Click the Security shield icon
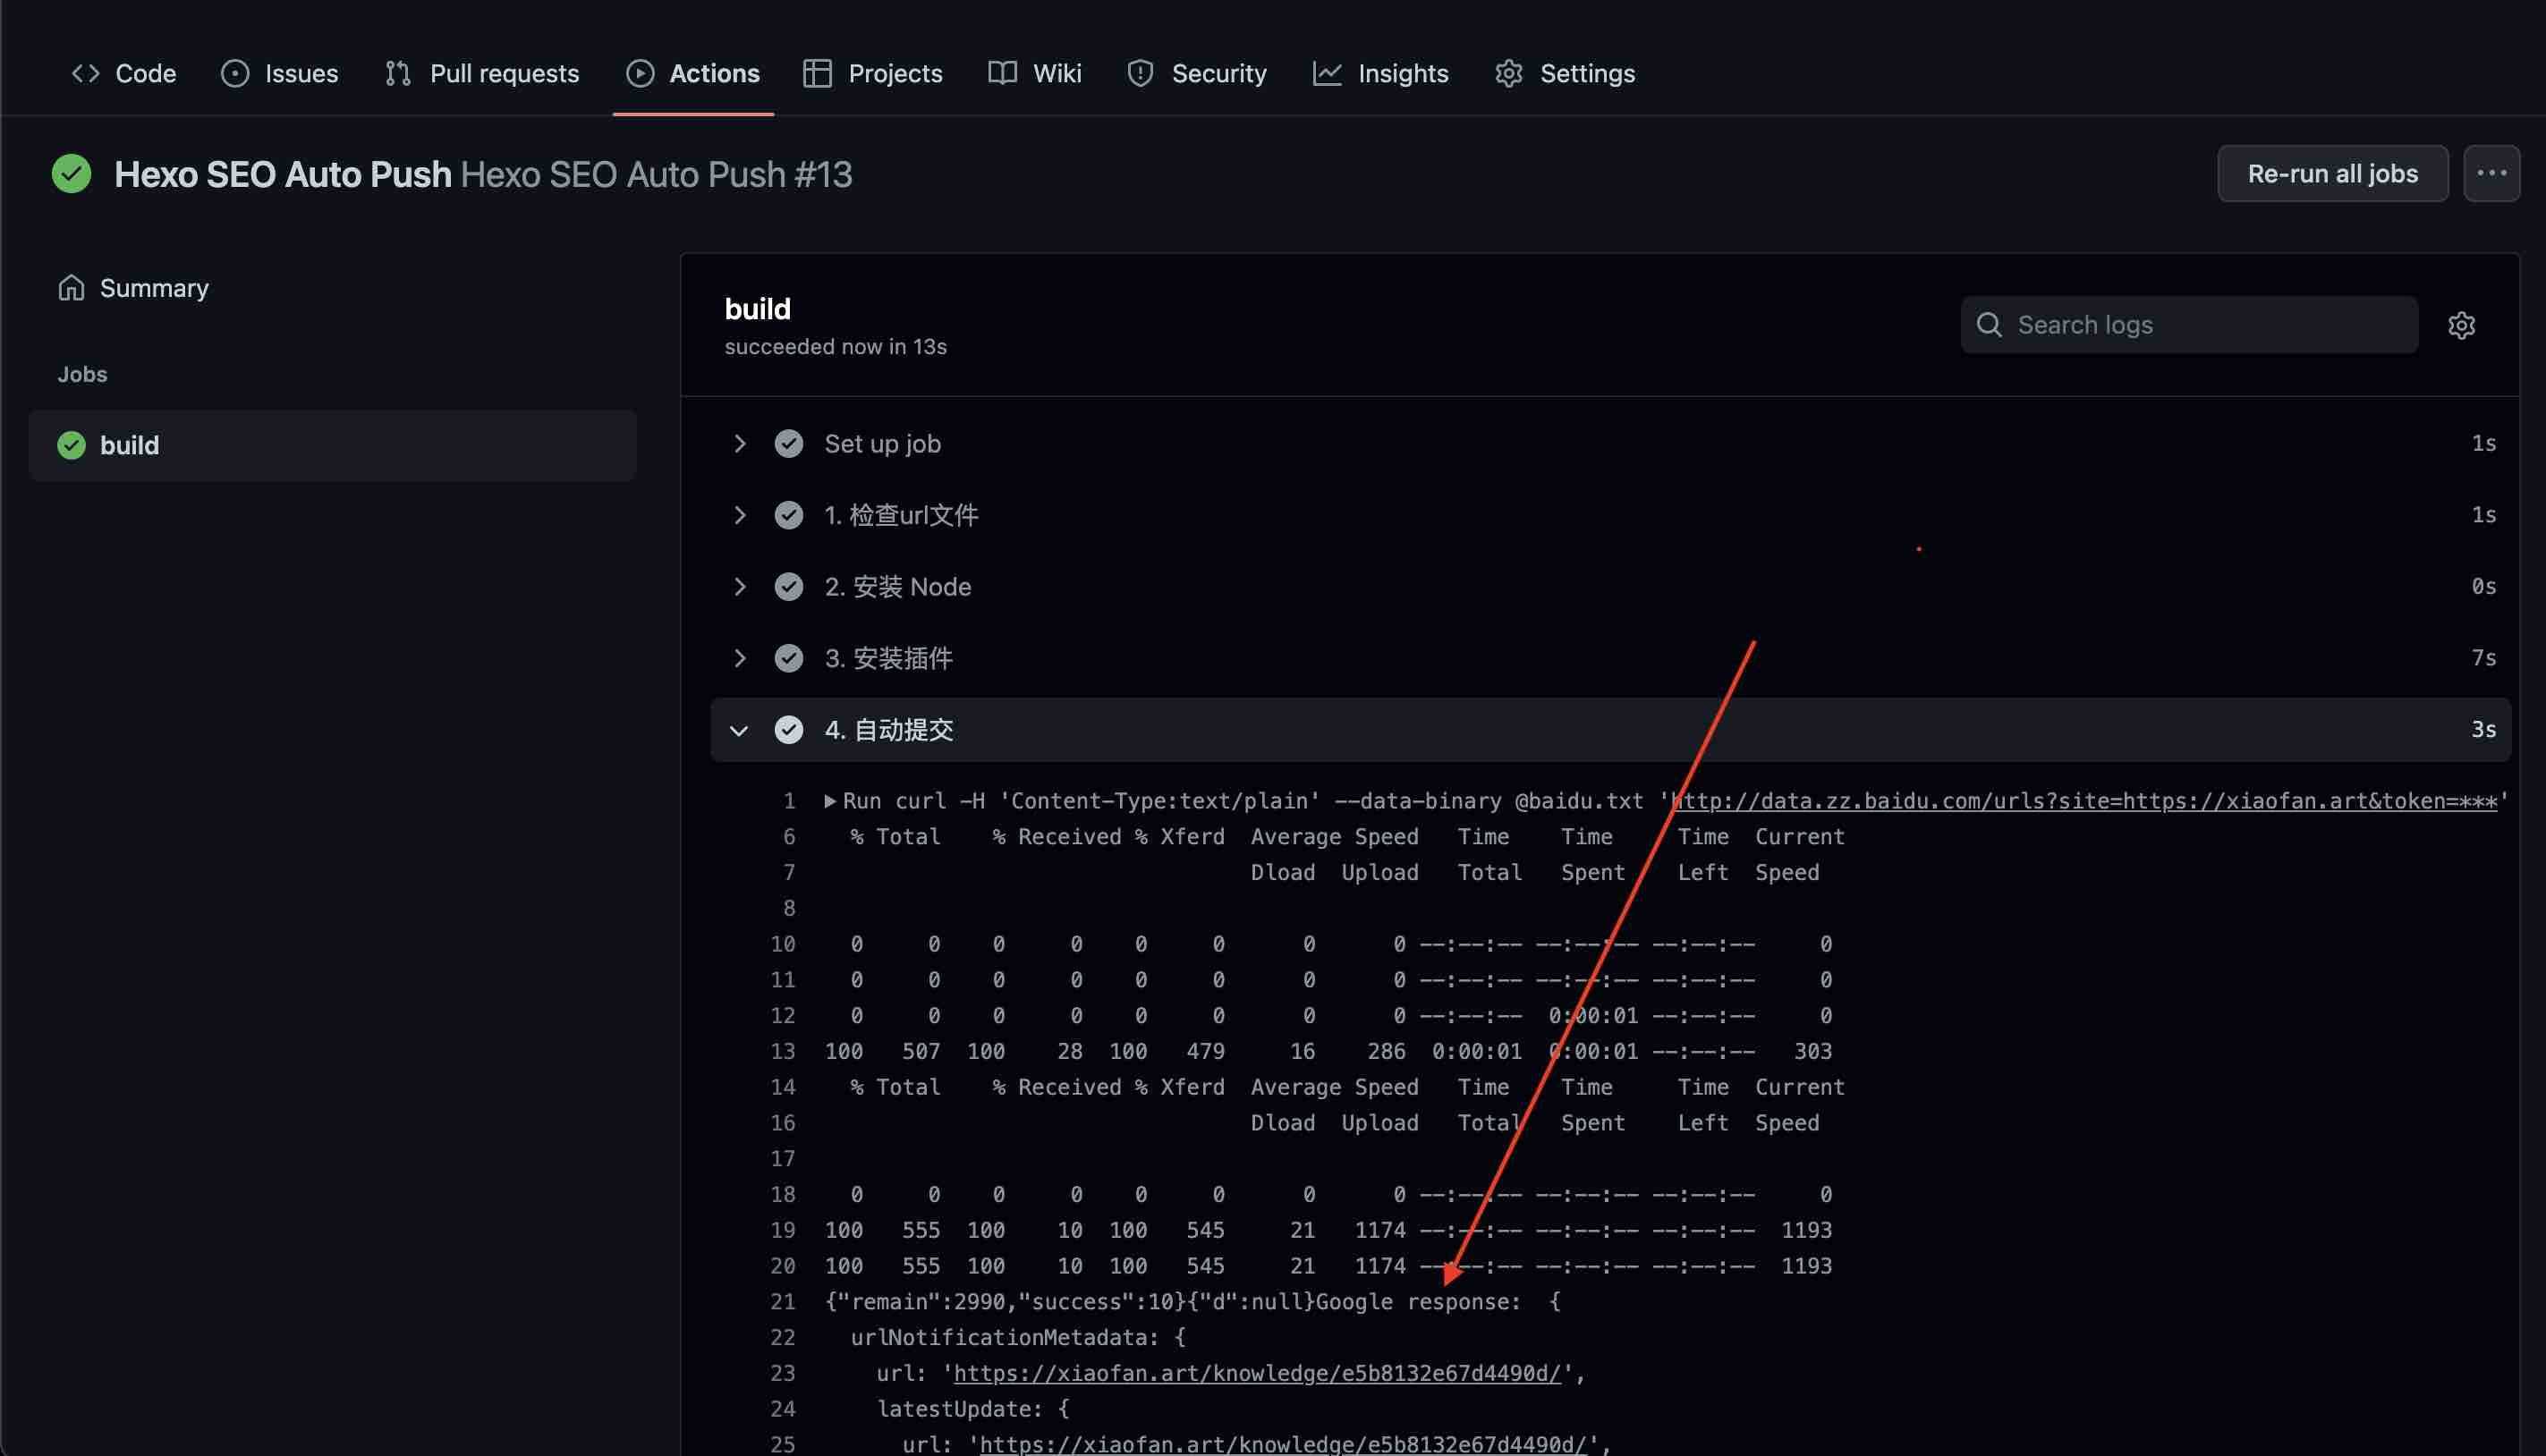 (1140, 73)
